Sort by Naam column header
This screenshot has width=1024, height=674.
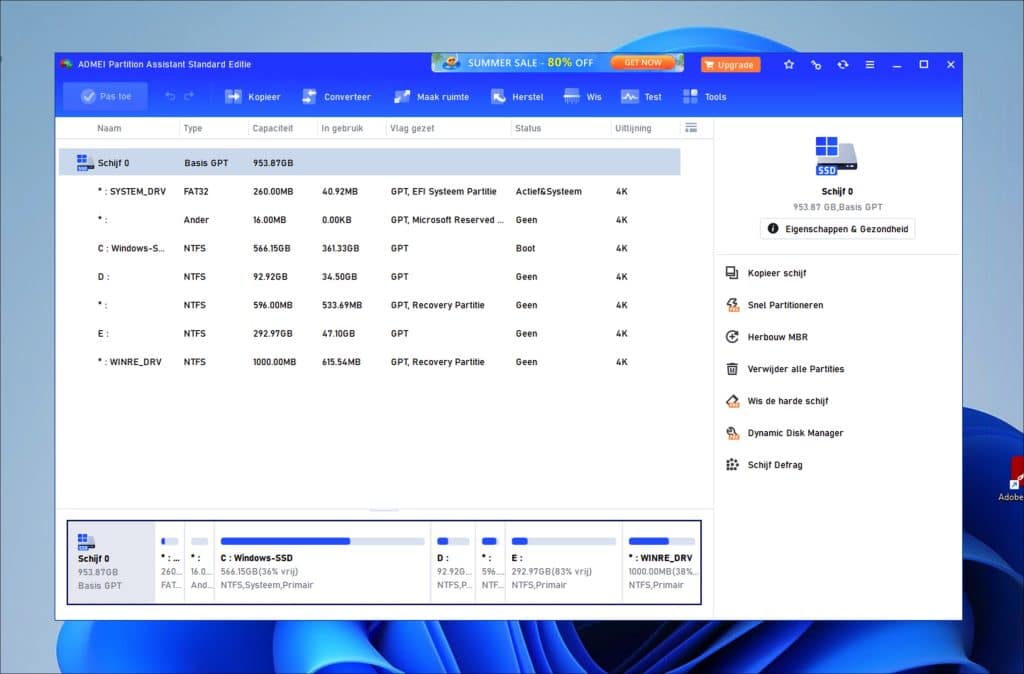109,128
